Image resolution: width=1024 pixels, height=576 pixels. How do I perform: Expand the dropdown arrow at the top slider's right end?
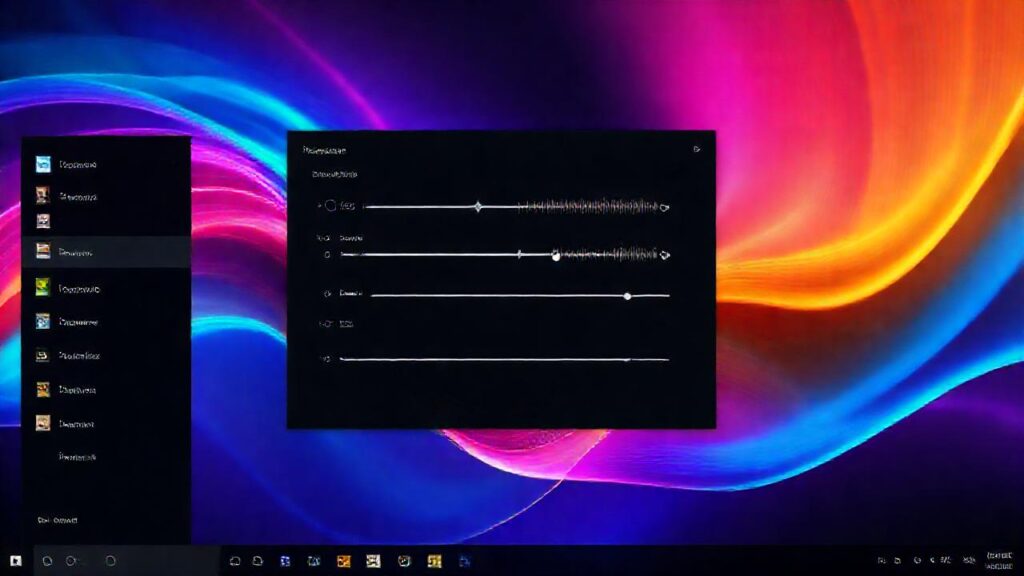663,208
